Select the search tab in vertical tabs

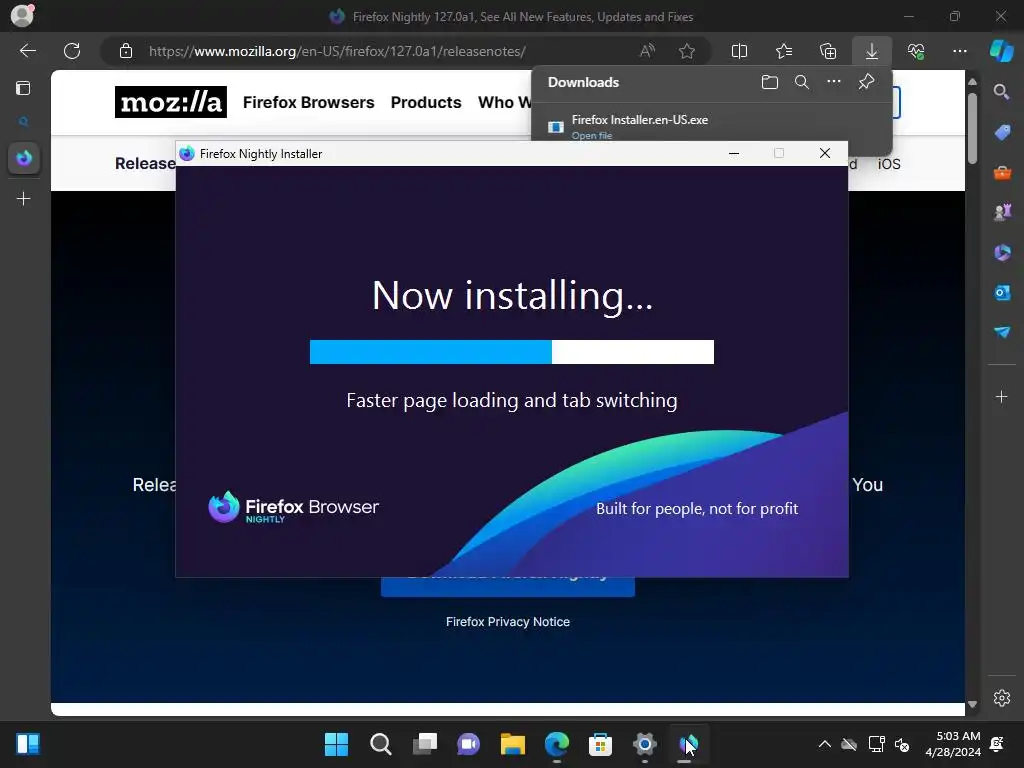[x=24, y=121]
